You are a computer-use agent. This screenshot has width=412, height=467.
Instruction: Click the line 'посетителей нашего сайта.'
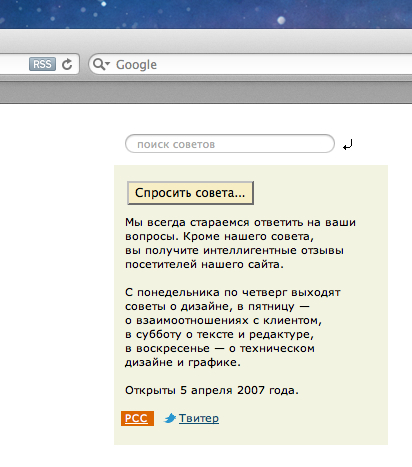204,264
